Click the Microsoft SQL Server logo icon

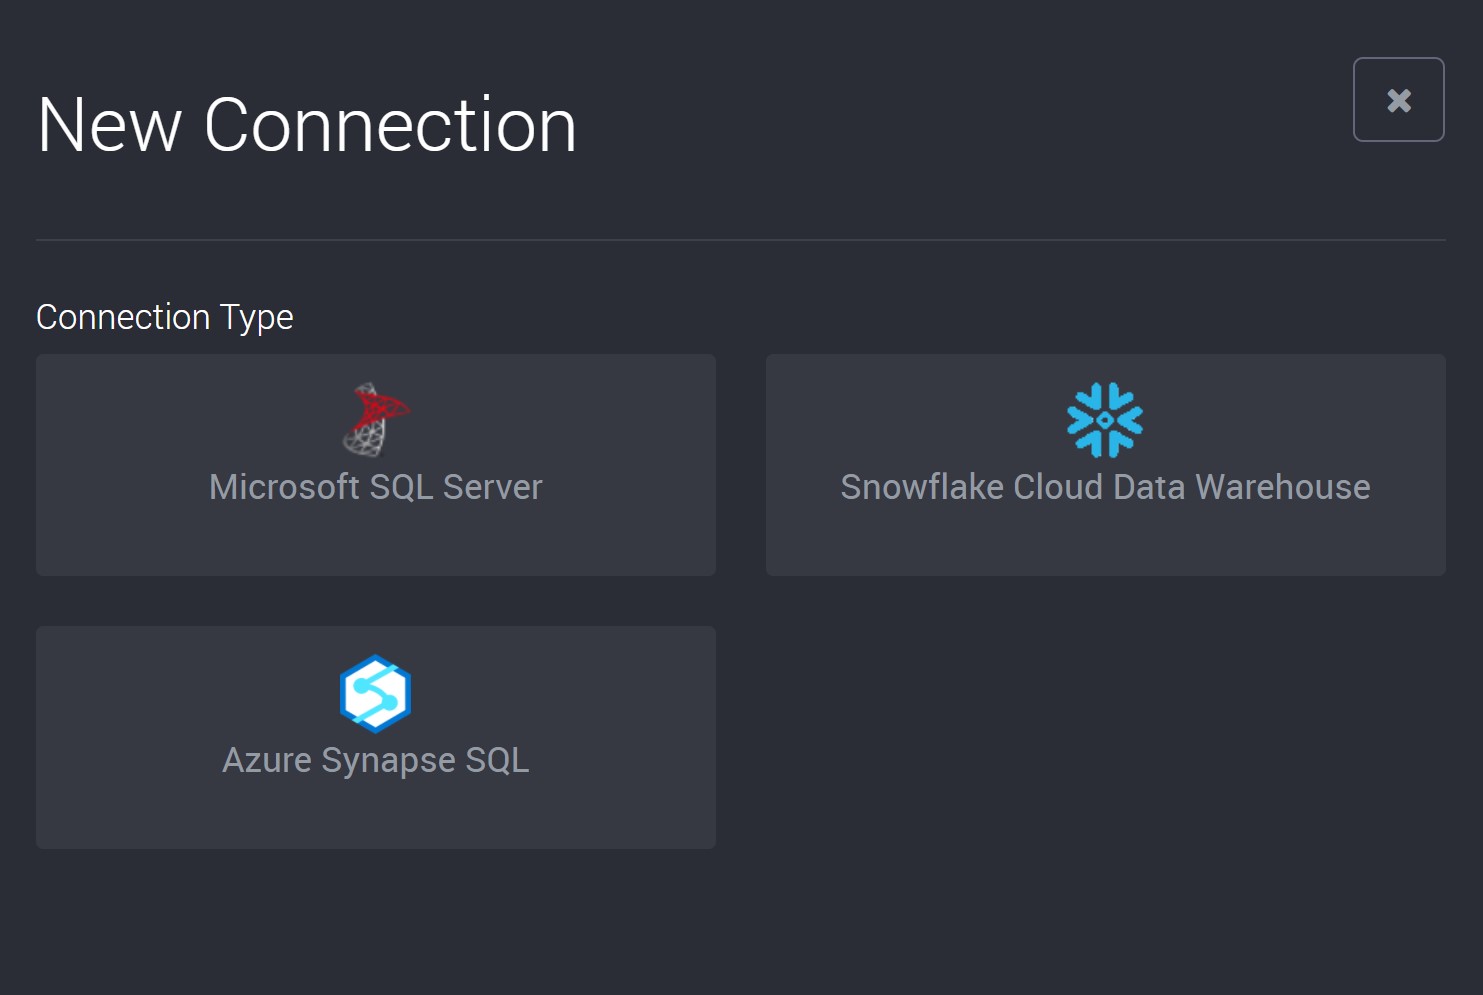tap(376, 420)
